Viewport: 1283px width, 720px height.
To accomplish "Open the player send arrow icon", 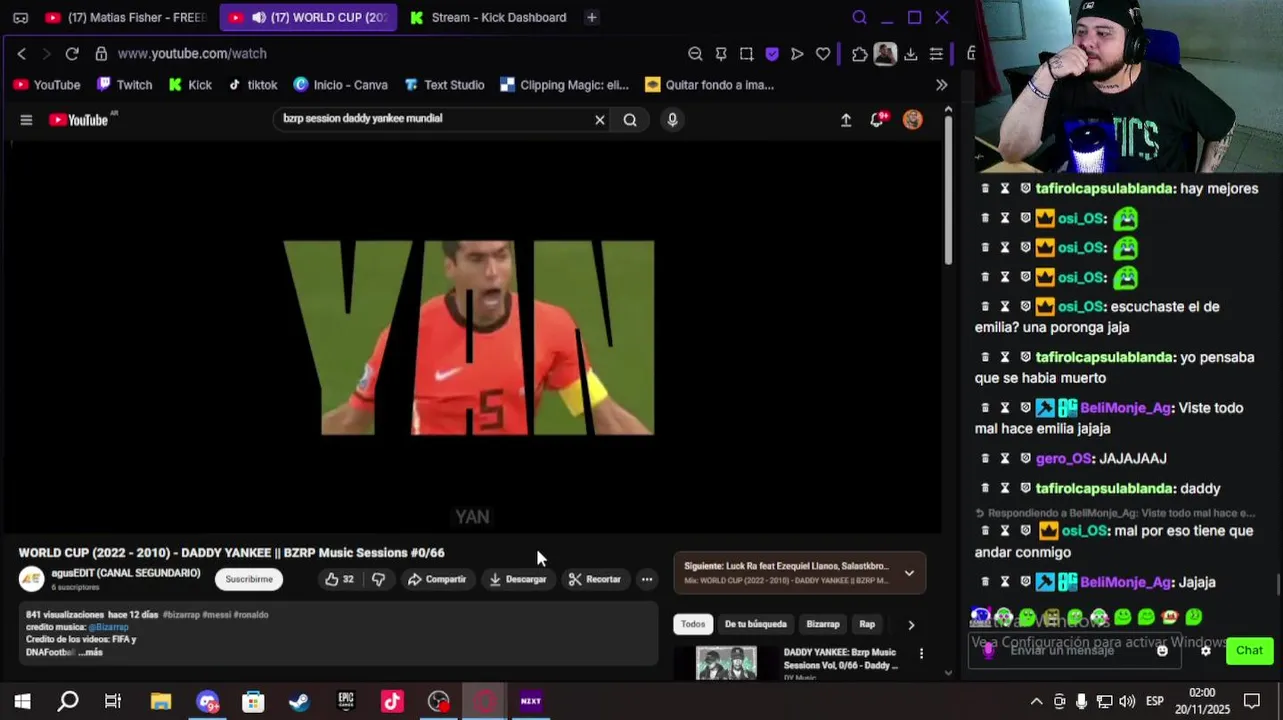I will [x=797, y=54].
